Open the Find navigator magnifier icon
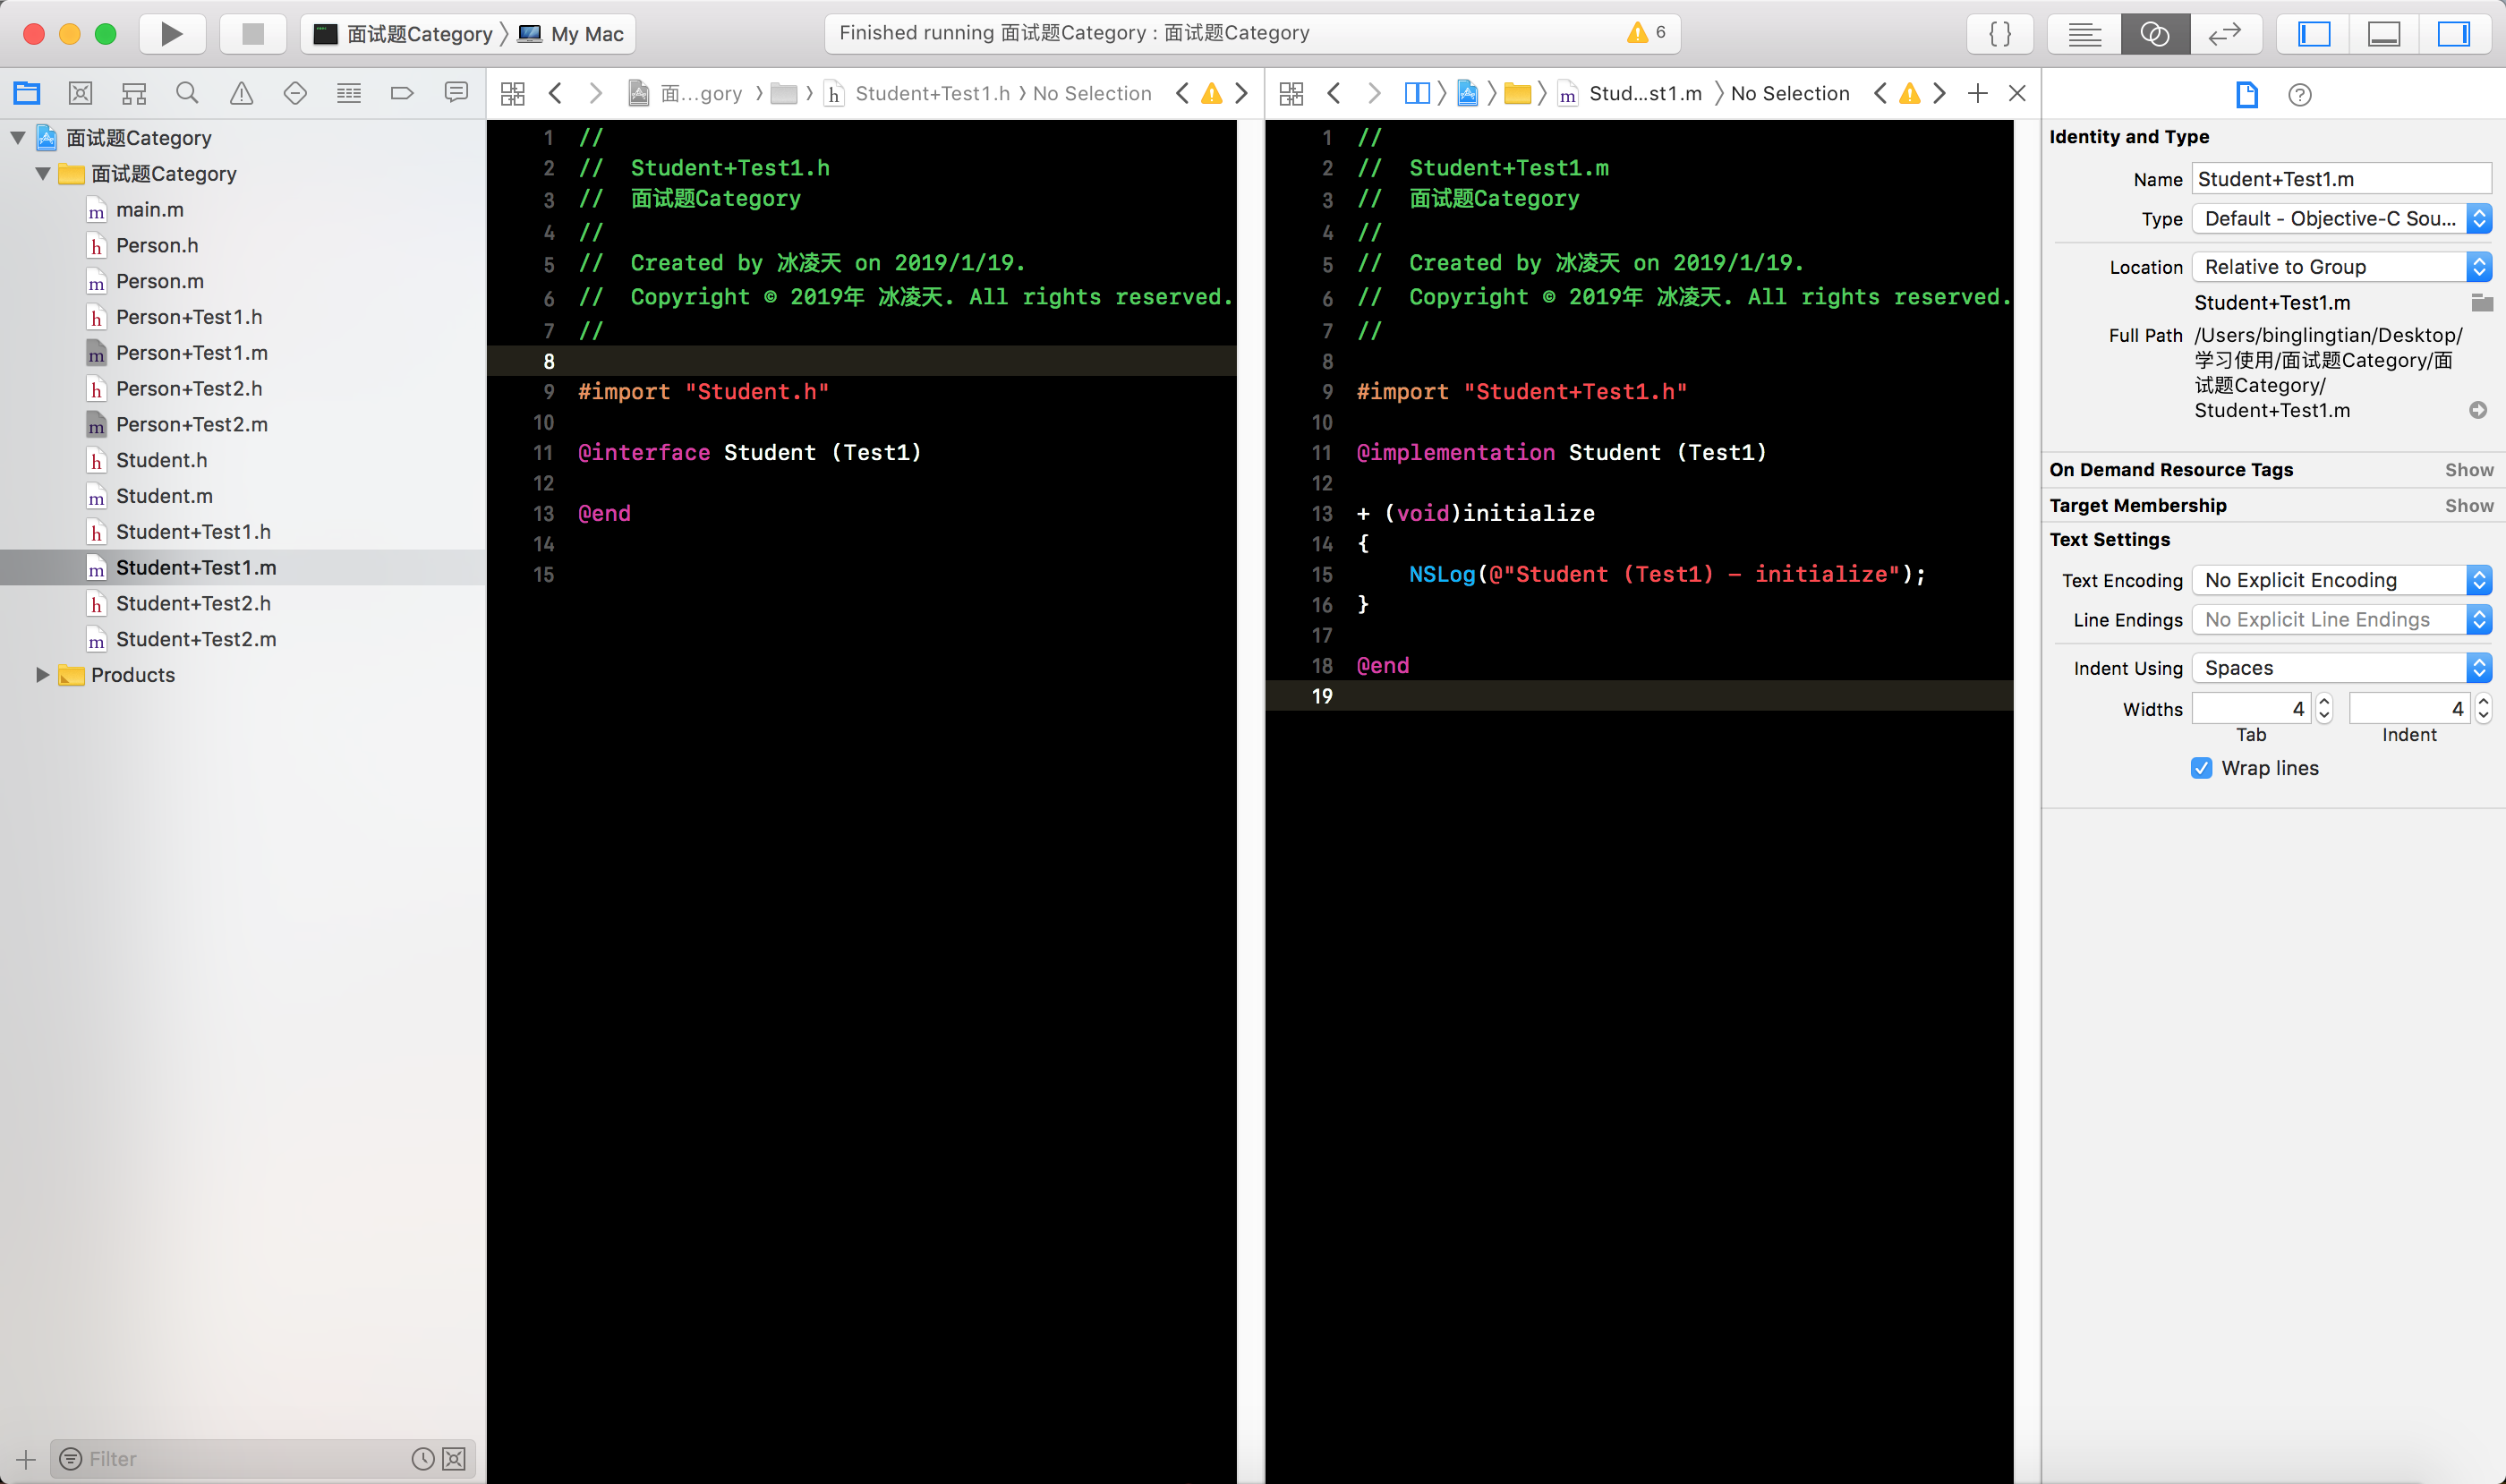Image resolution: width=2506 pixels, height=1484 pixels. click(x=187, y=94)
